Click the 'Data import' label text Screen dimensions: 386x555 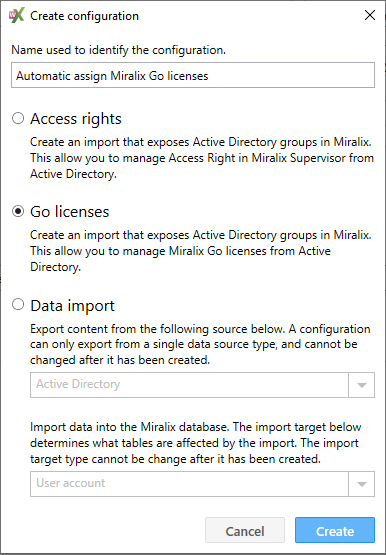click(x=73, y=305)
